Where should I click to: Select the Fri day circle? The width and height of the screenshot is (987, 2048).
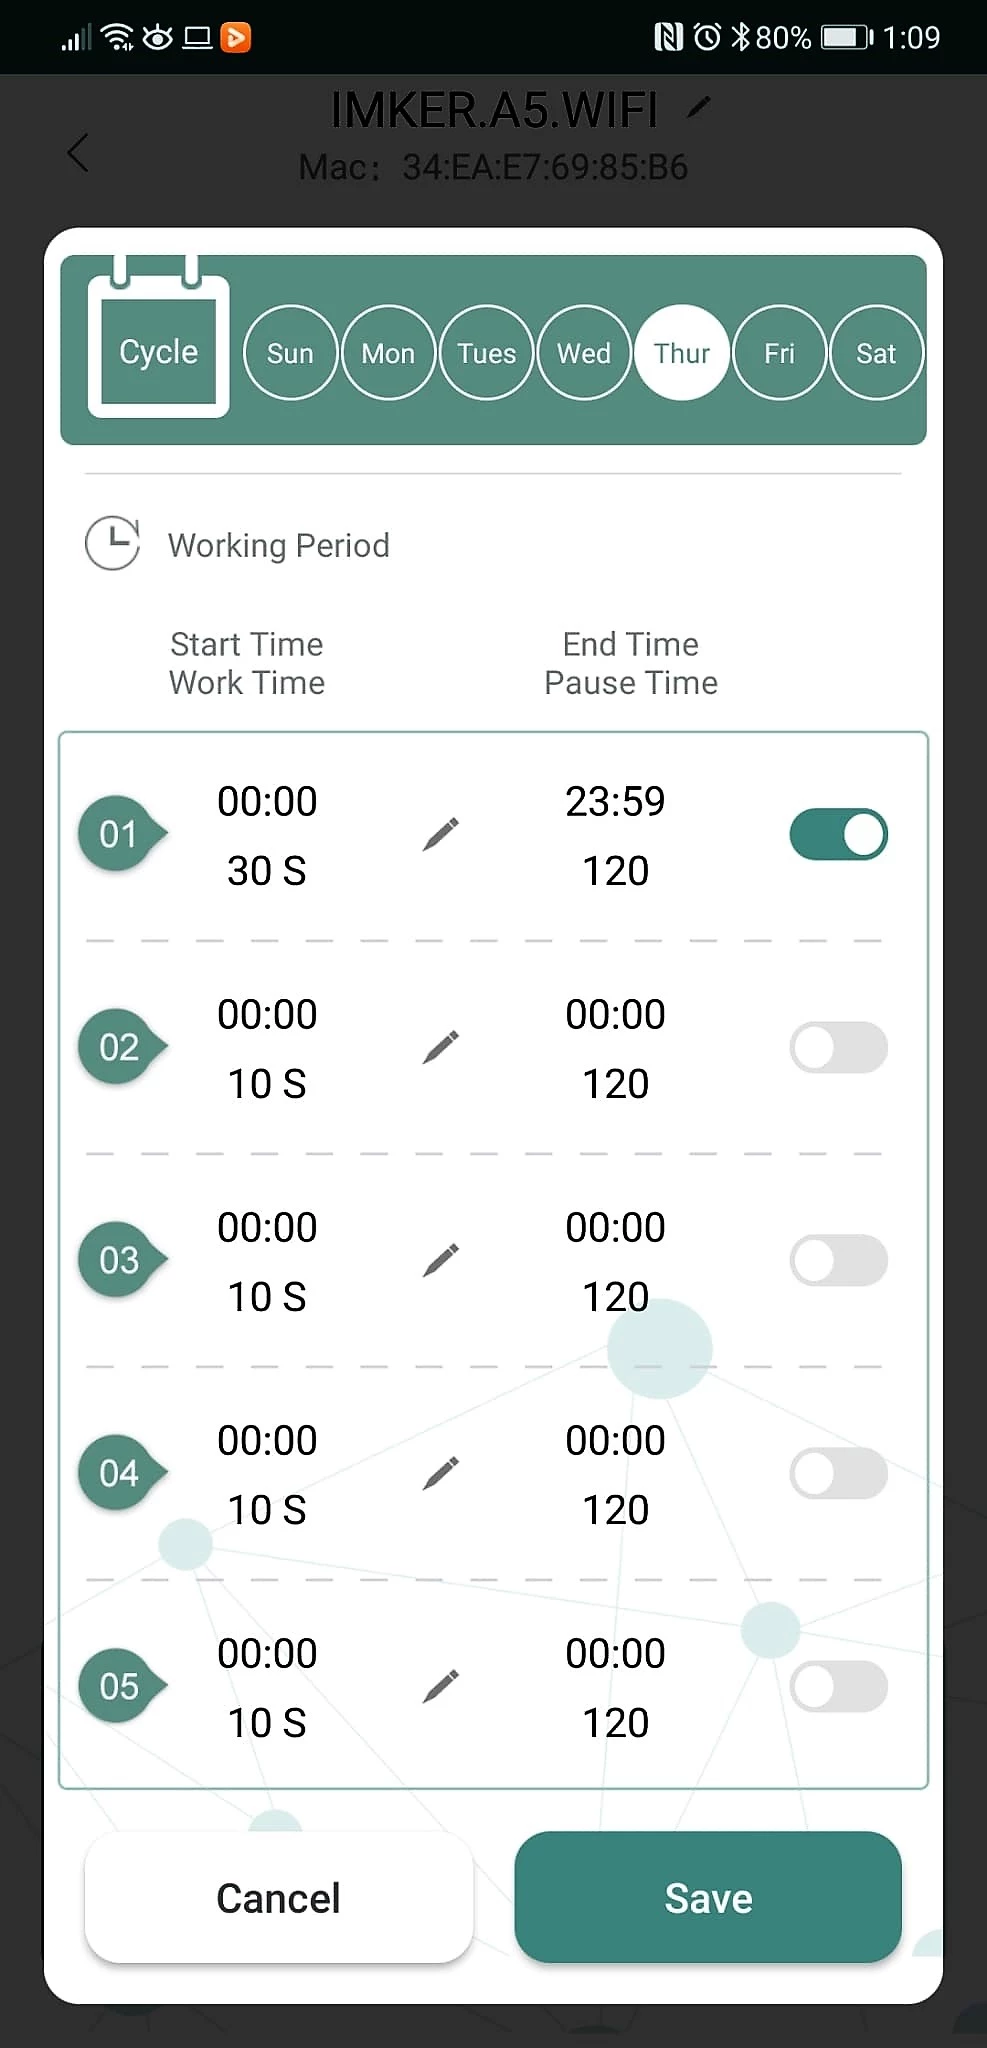coord(779,353)
